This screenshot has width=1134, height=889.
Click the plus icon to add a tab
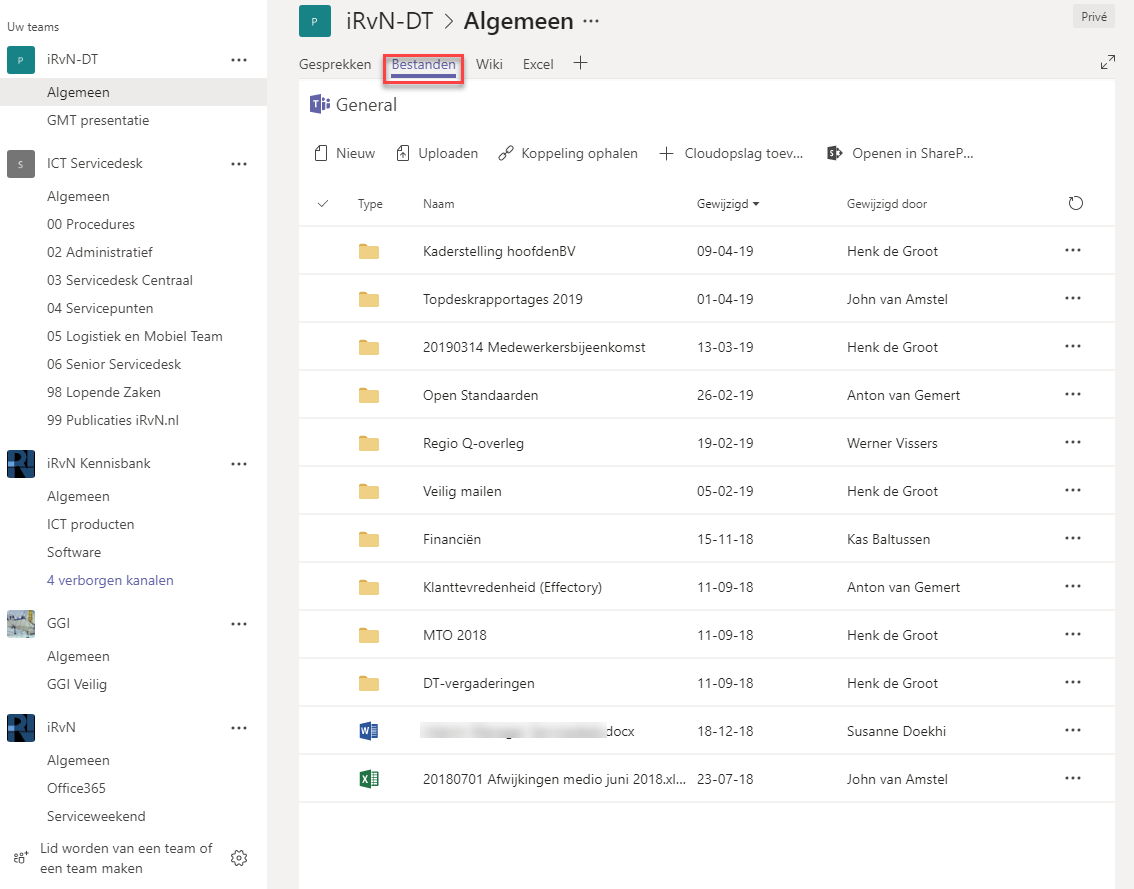pyautogui.click(x=580, y=63)
